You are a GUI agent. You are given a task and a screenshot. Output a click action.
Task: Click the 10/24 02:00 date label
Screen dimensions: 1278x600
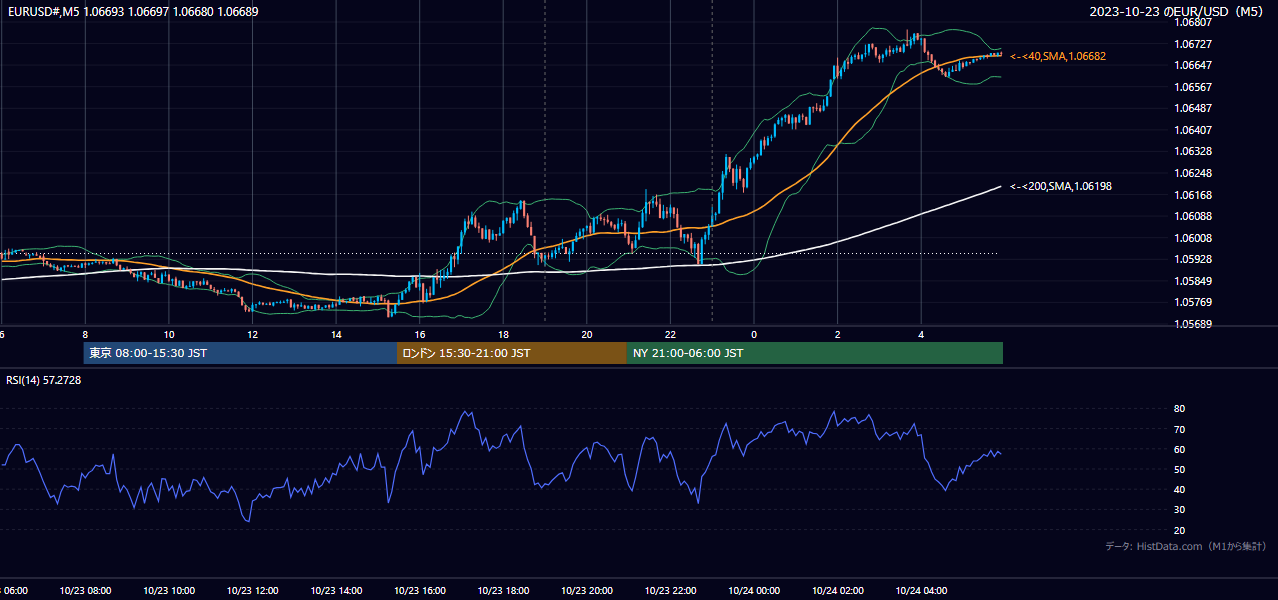click(837, 591)
